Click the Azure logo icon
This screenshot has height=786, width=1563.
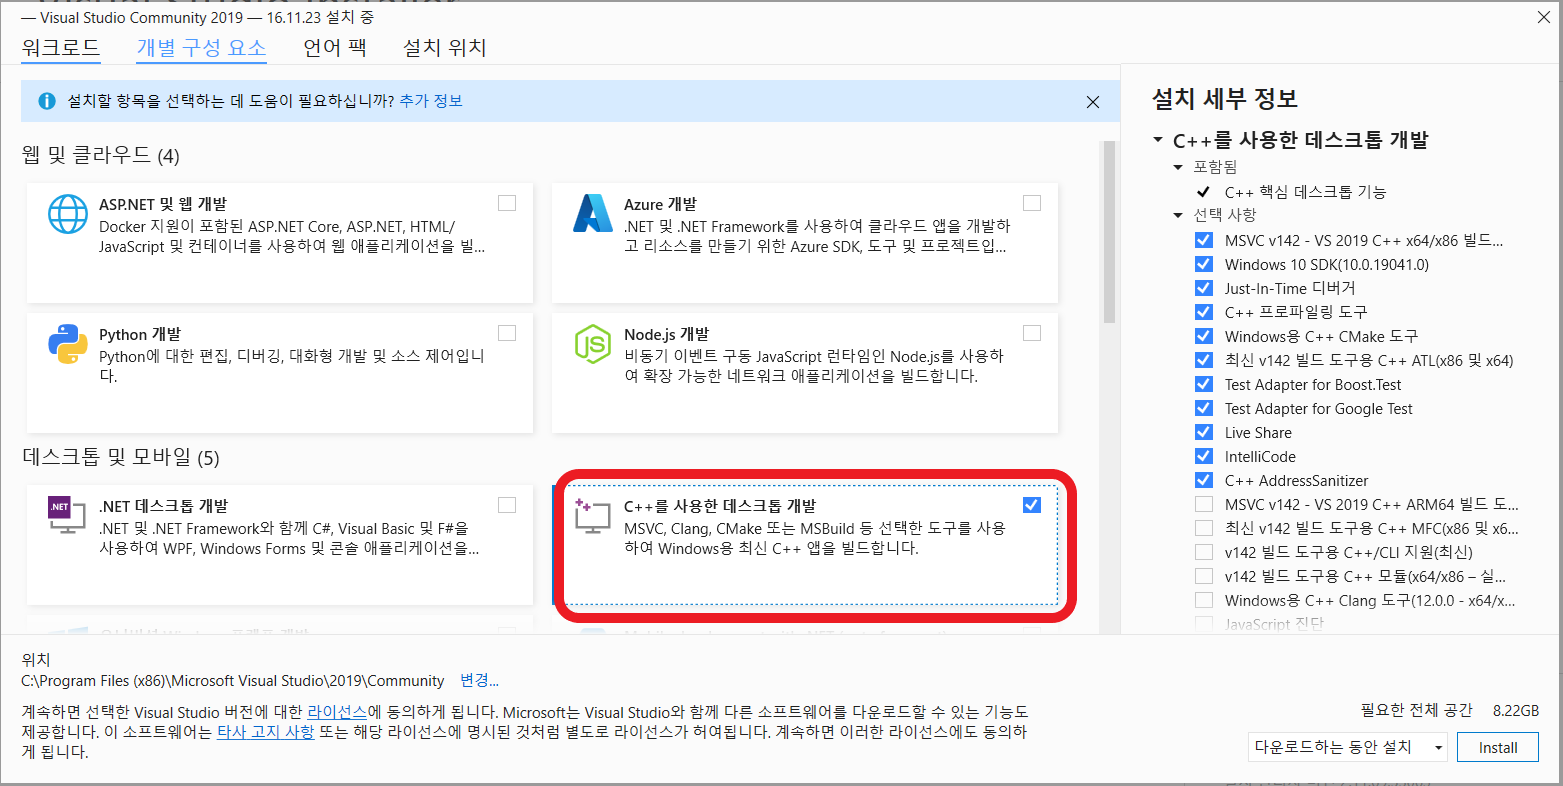pos(593,213)
